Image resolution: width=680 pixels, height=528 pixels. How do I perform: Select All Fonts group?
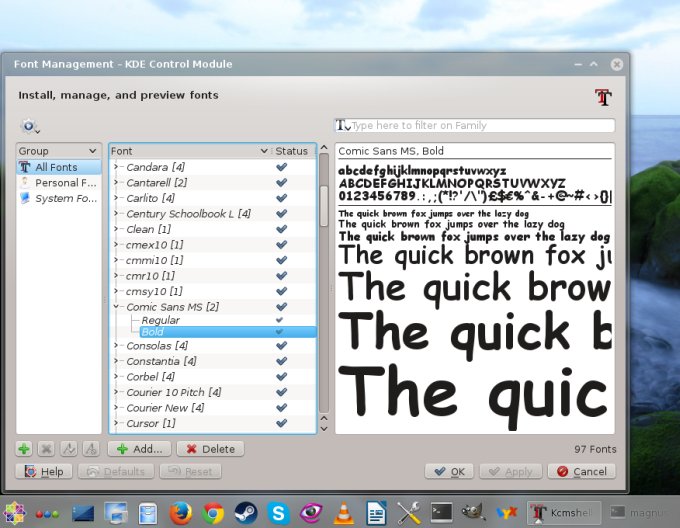tap(59, 167)
